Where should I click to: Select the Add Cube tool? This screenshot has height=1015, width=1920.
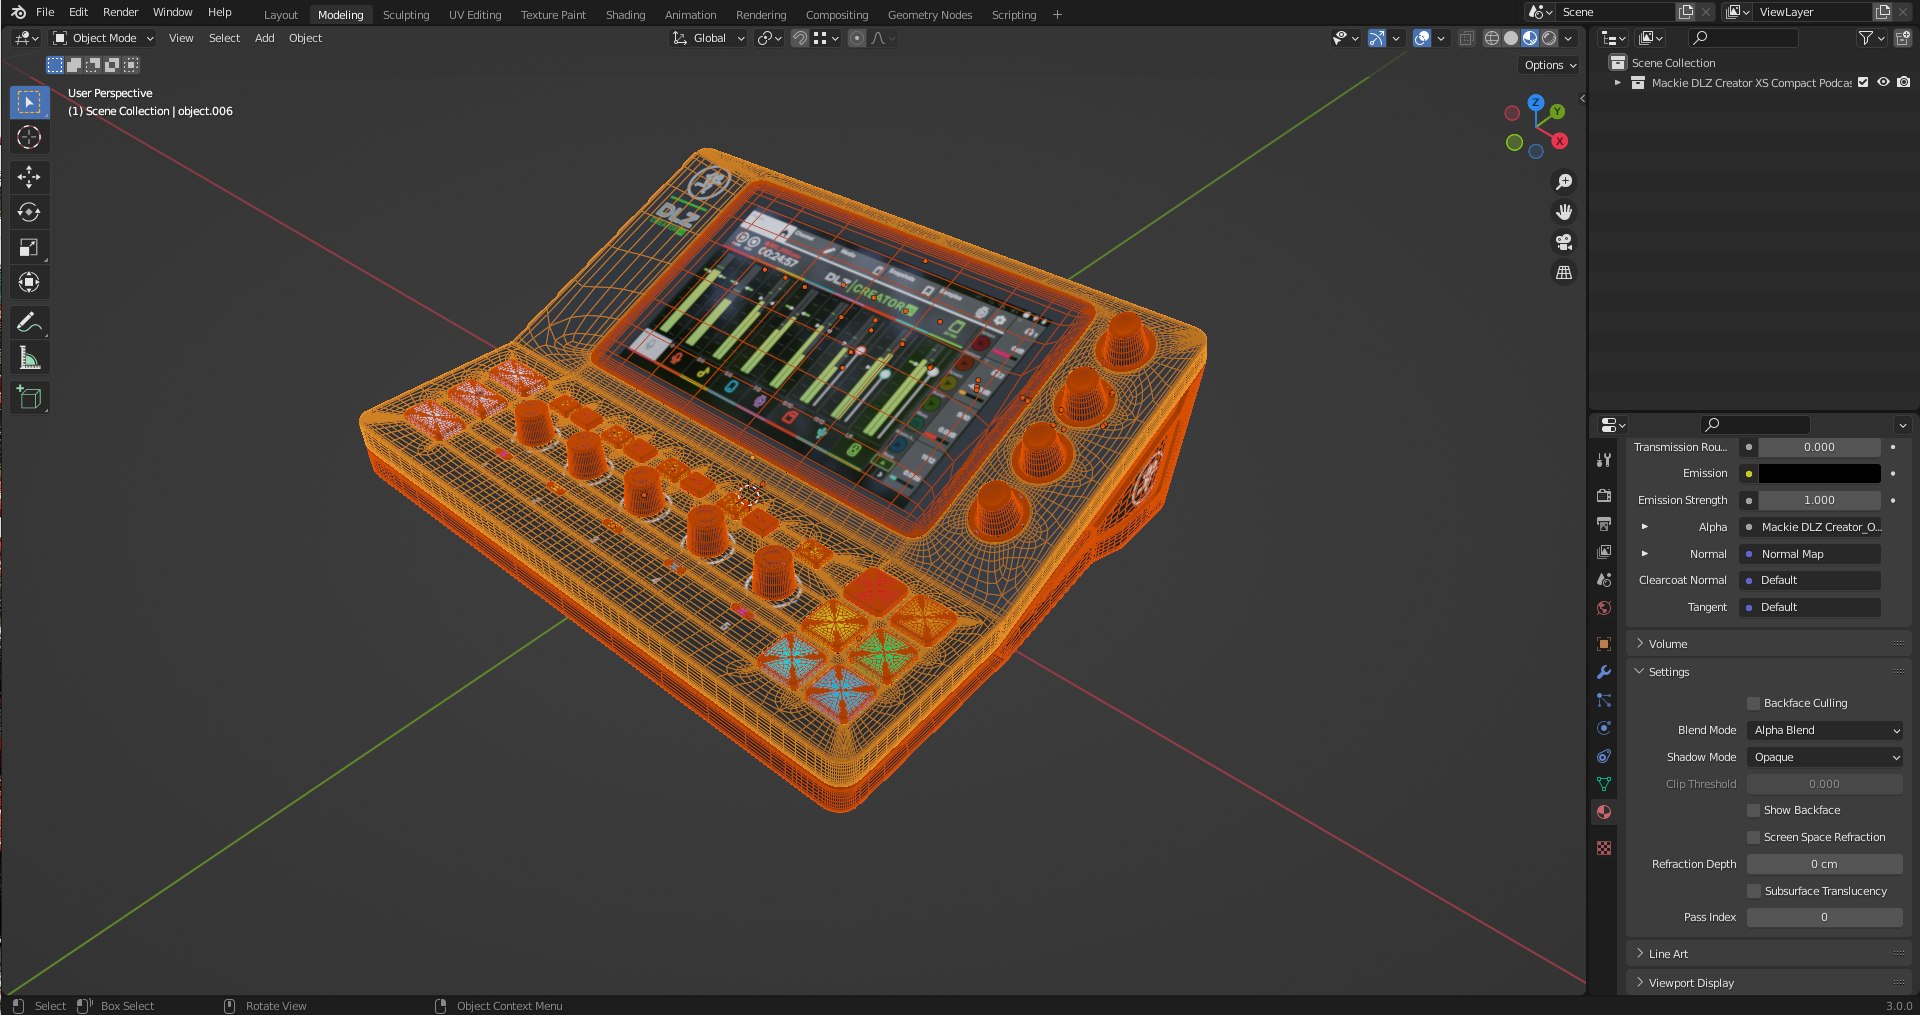tap(29, 397)
